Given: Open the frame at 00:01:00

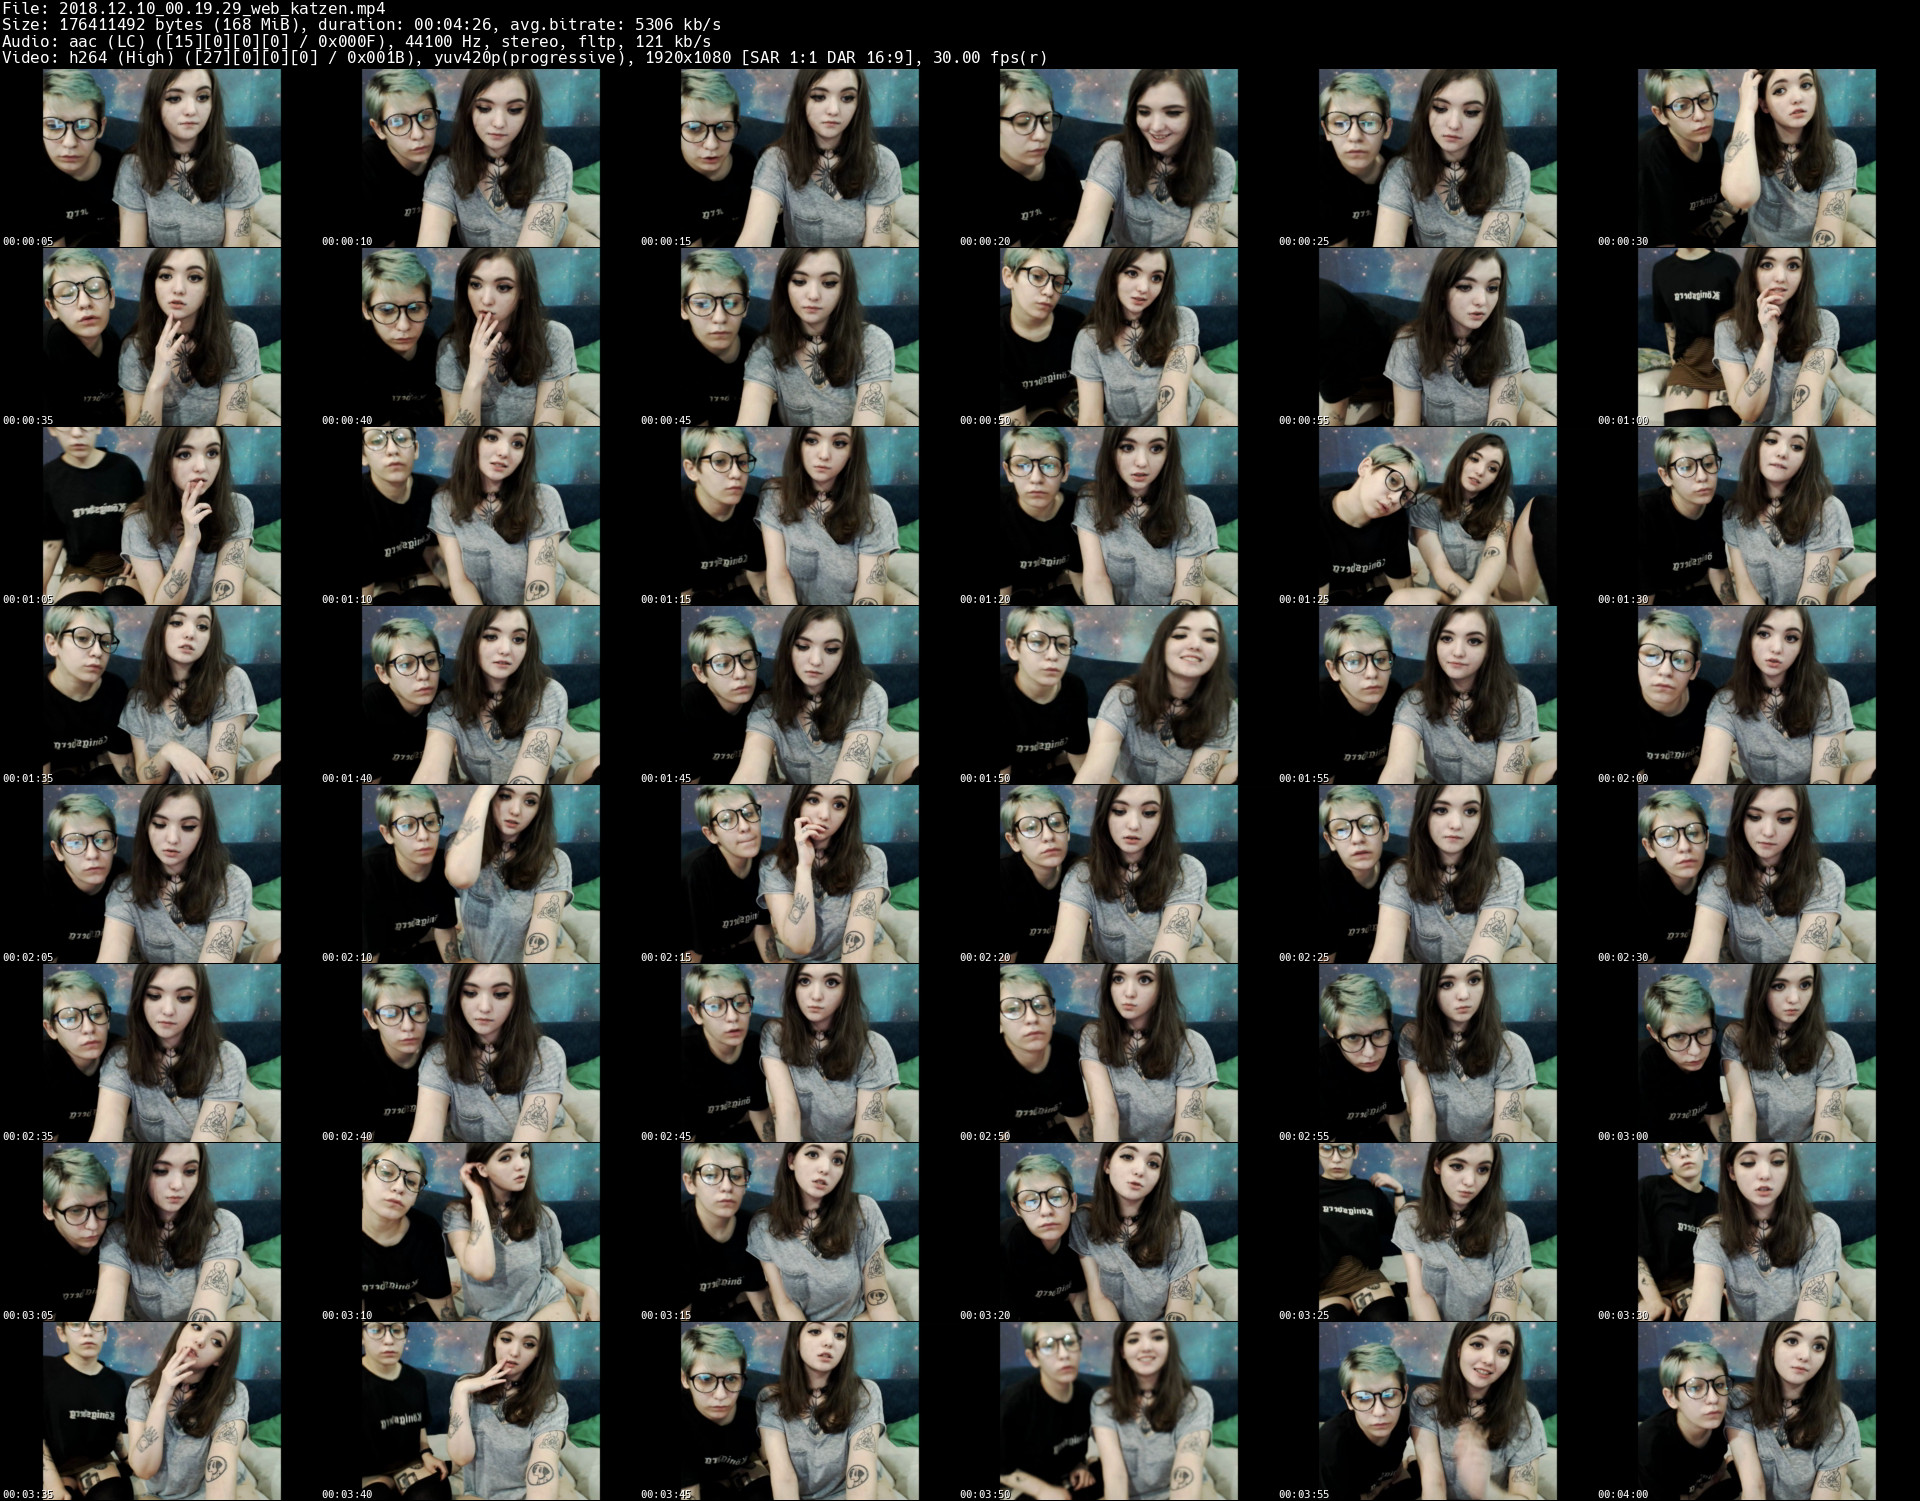Looking at the screenshot, I should pyautogui.click(x=1757, y=337).
